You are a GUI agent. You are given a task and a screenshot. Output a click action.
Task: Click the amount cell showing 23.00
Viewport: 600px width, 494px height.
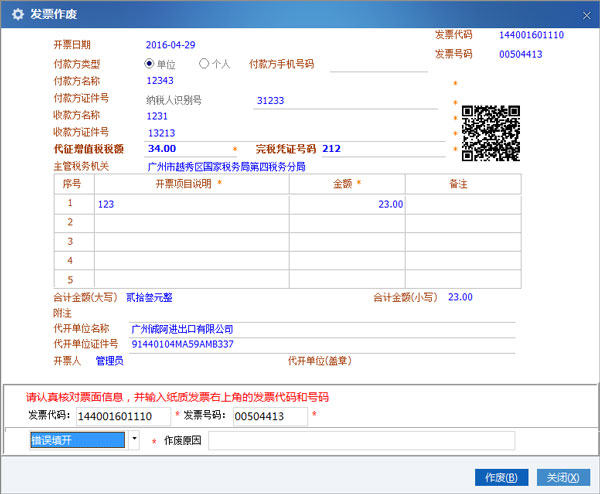(x=347, y=204)
